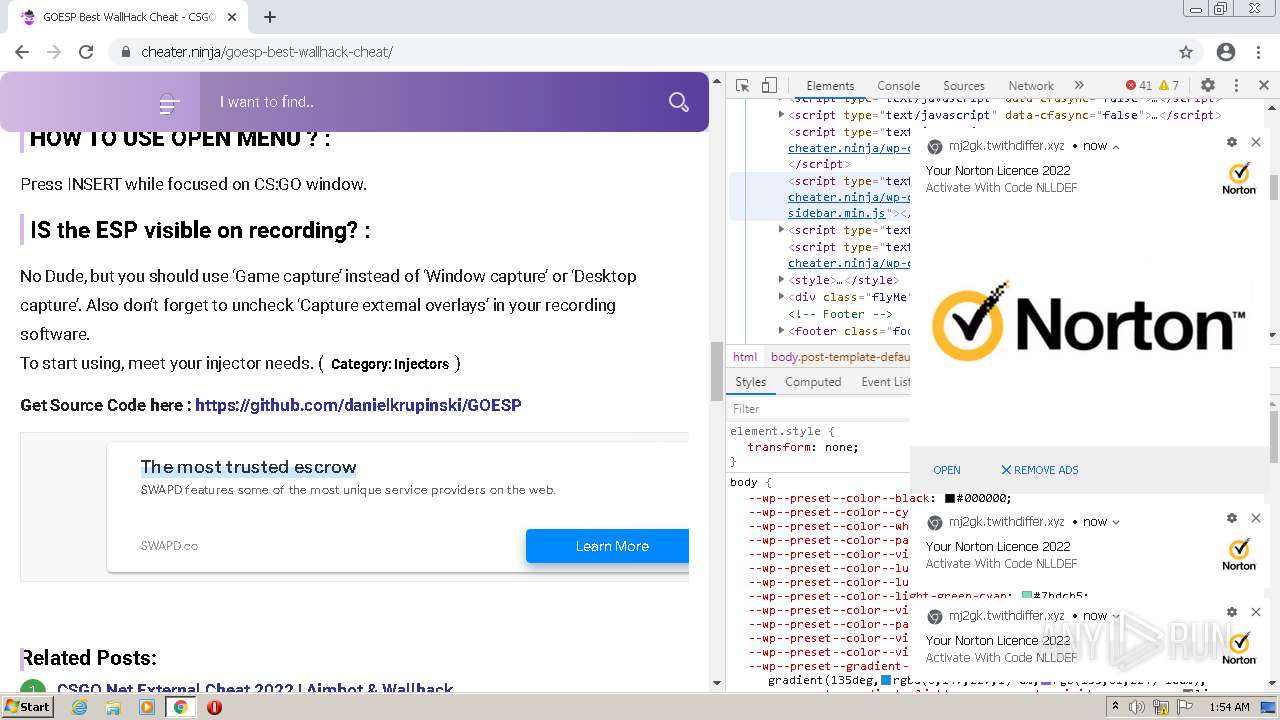Screen dimensions: 1280x720
Task: Click the magnifier search icon on site
Action: click(679, 102)
